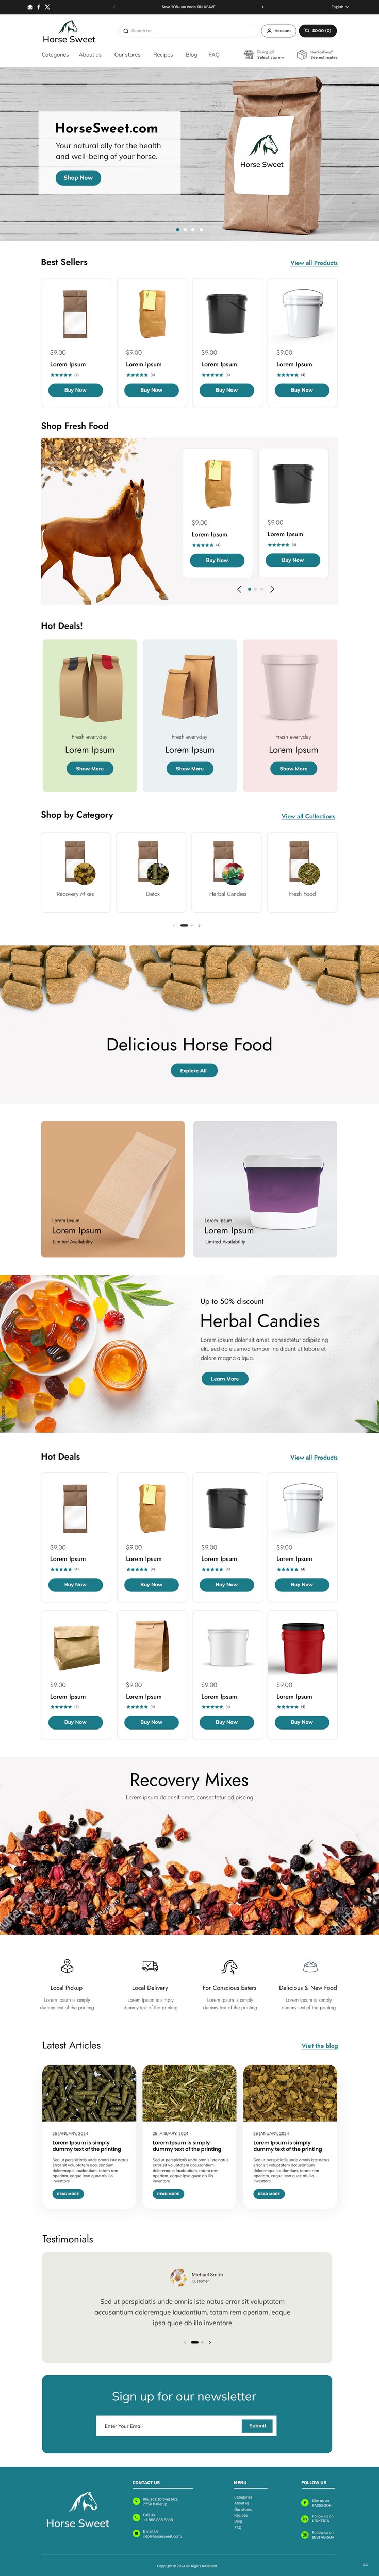Expand the English language dropdown

point(340,7)
